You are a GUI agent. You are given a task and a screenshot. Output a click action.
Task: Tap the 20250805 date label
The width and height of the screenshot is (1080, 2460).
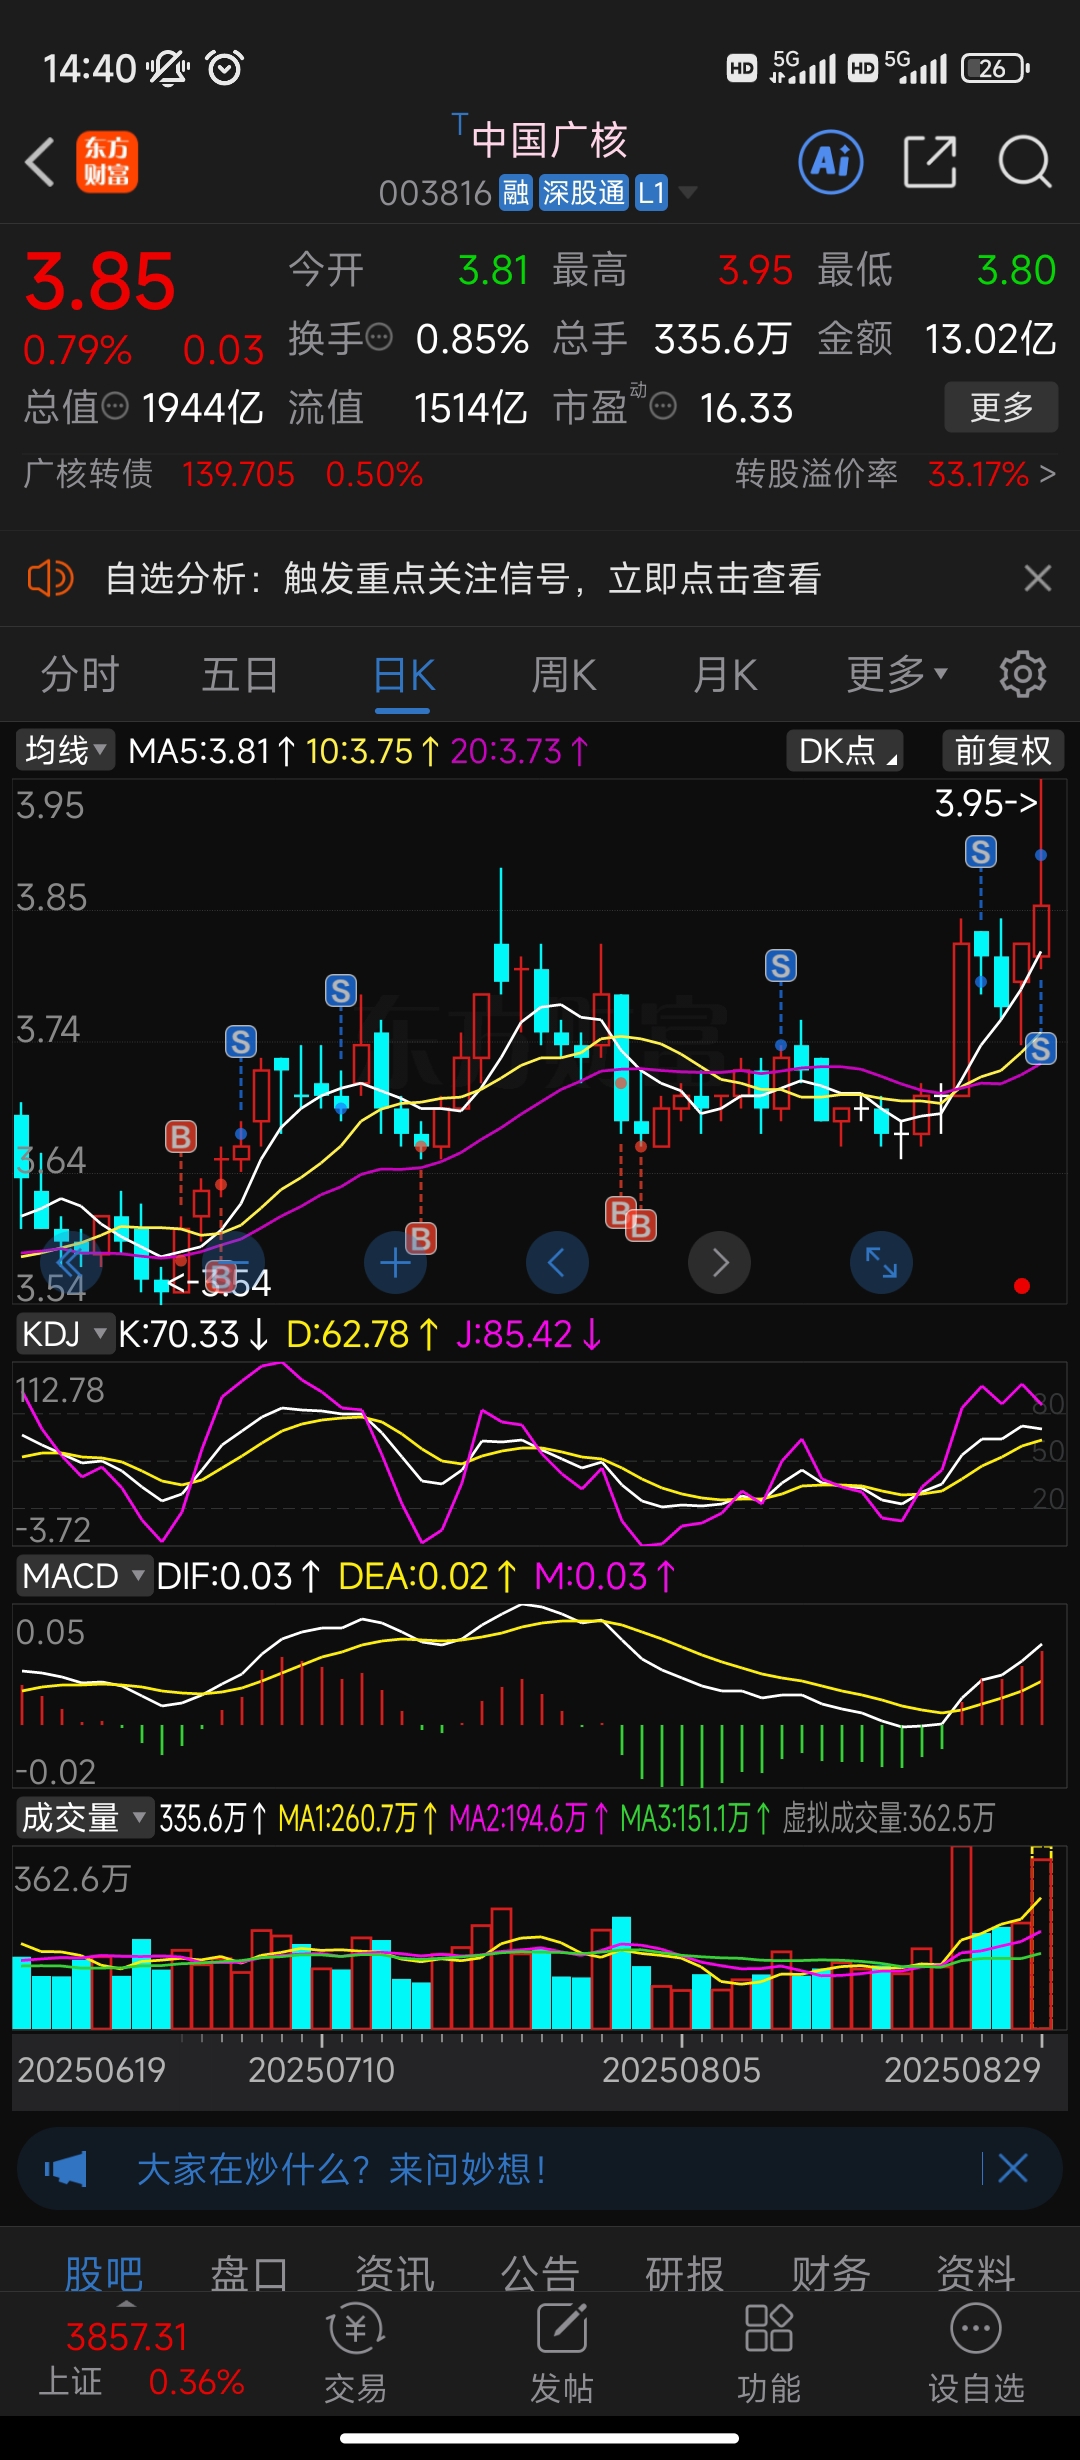point(681,2070)
